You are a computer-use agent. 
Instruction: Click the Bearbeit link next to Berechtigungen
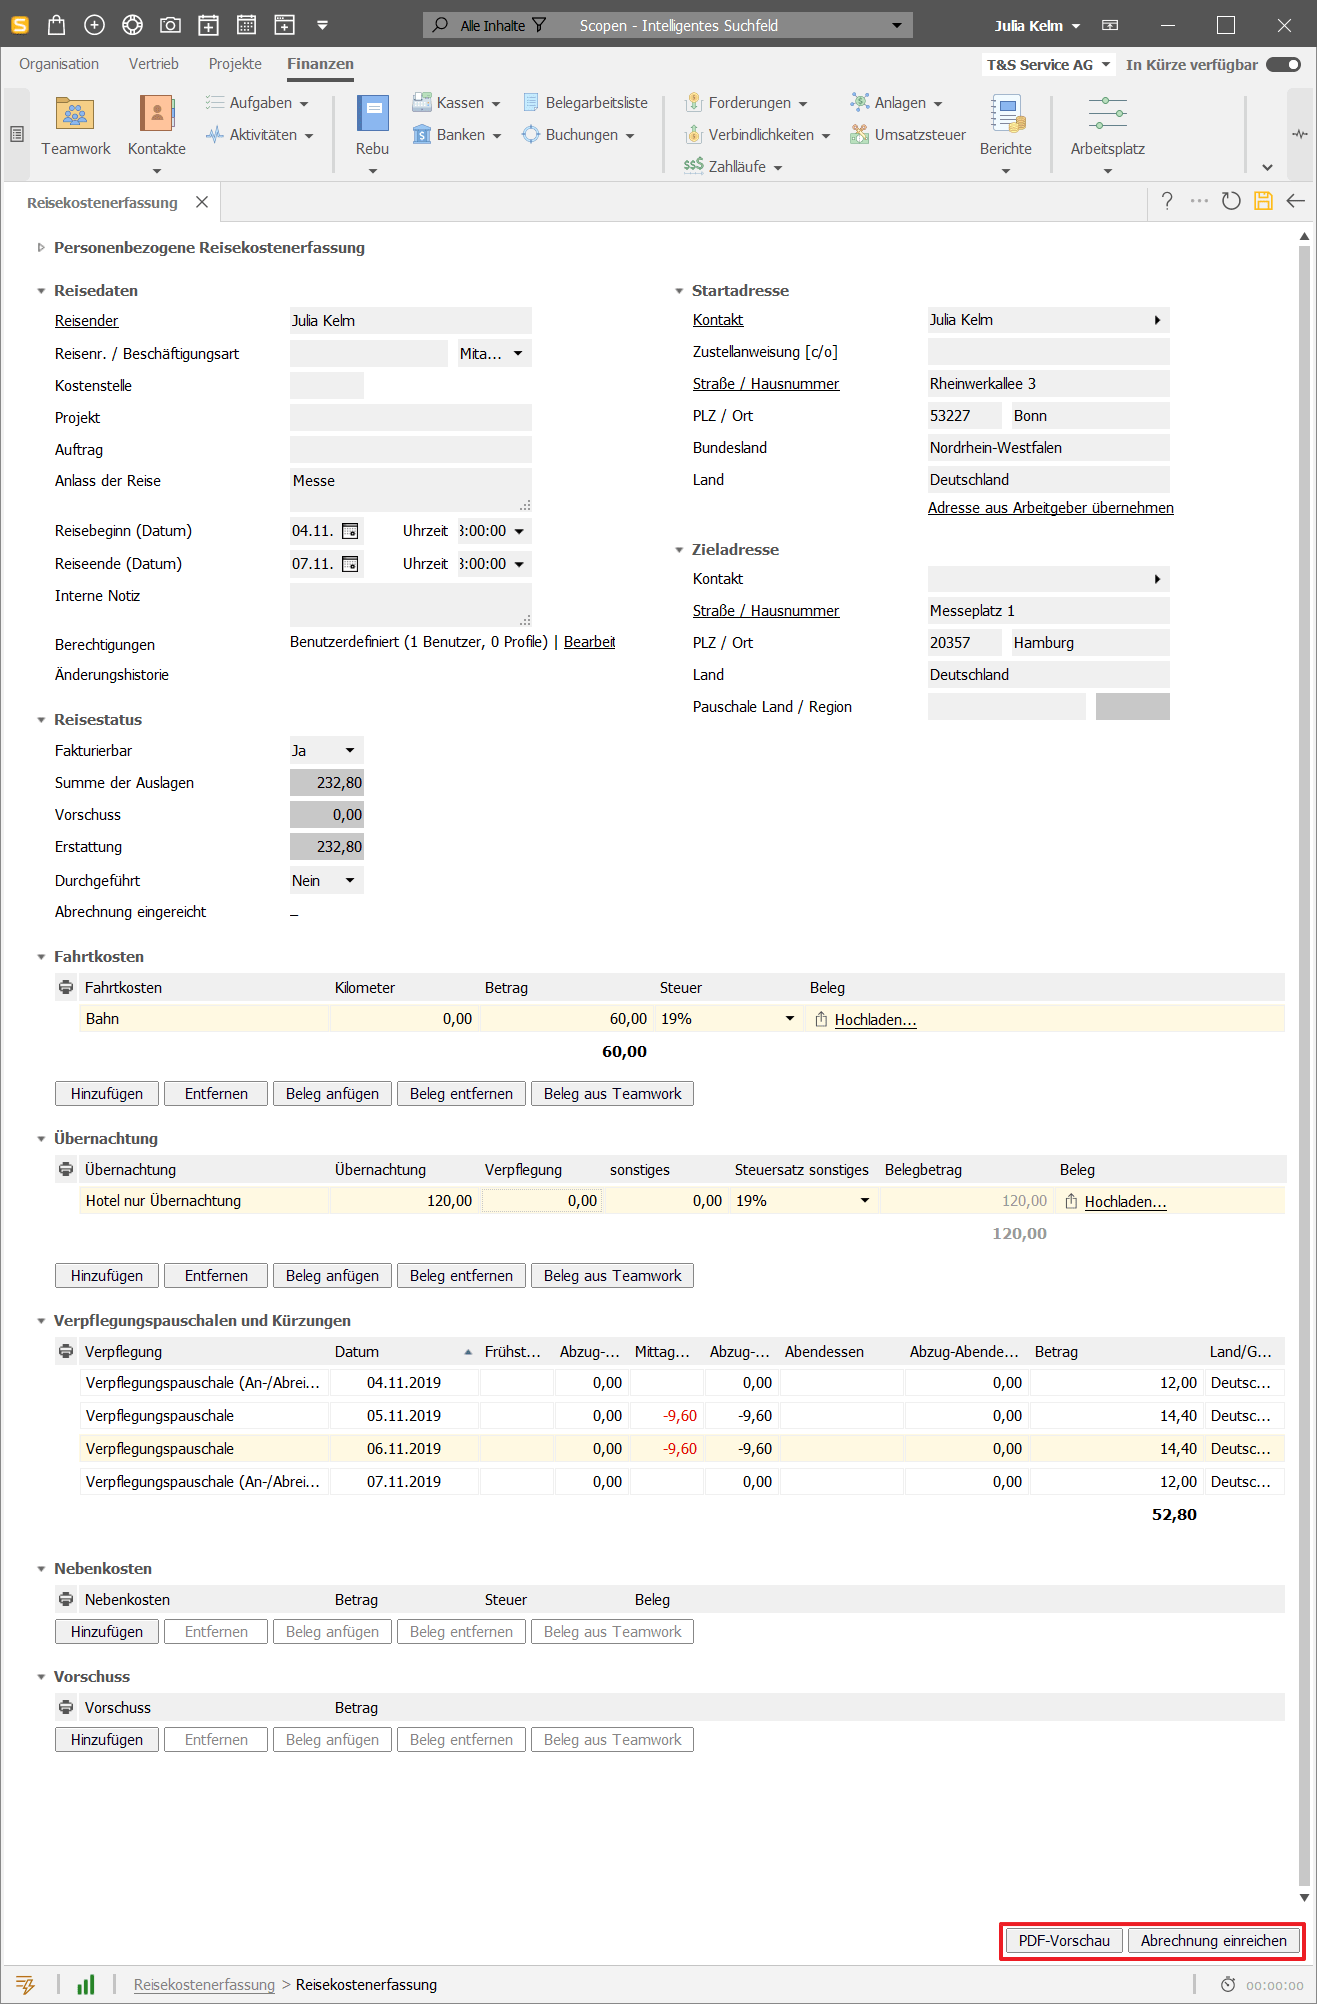point(589,642)
